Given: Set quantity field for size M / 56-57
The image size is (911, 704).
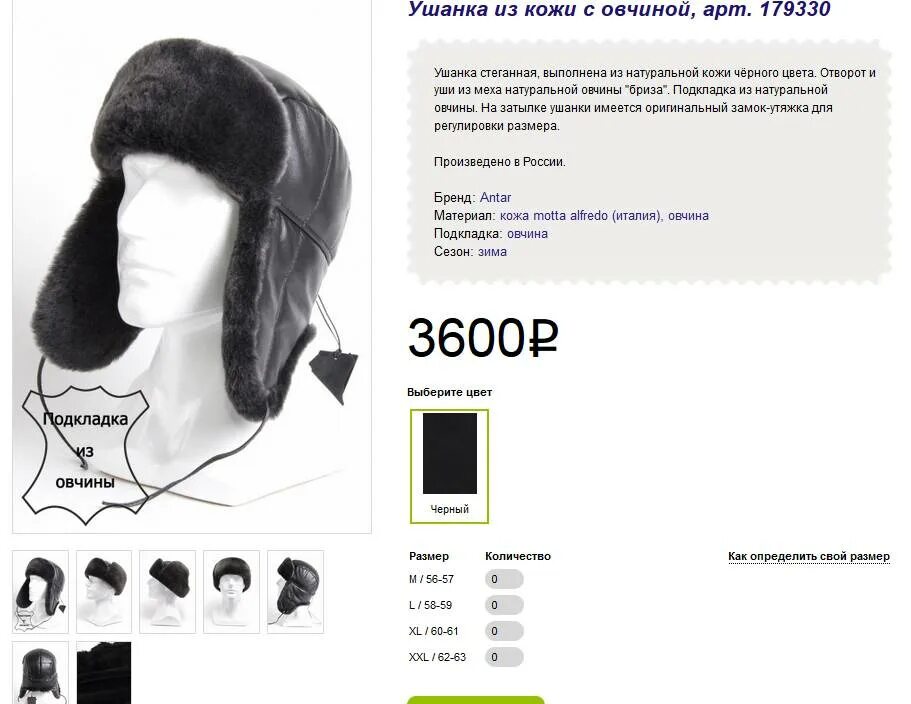Looking at the screenshot, I should click(x=504, y=579).
